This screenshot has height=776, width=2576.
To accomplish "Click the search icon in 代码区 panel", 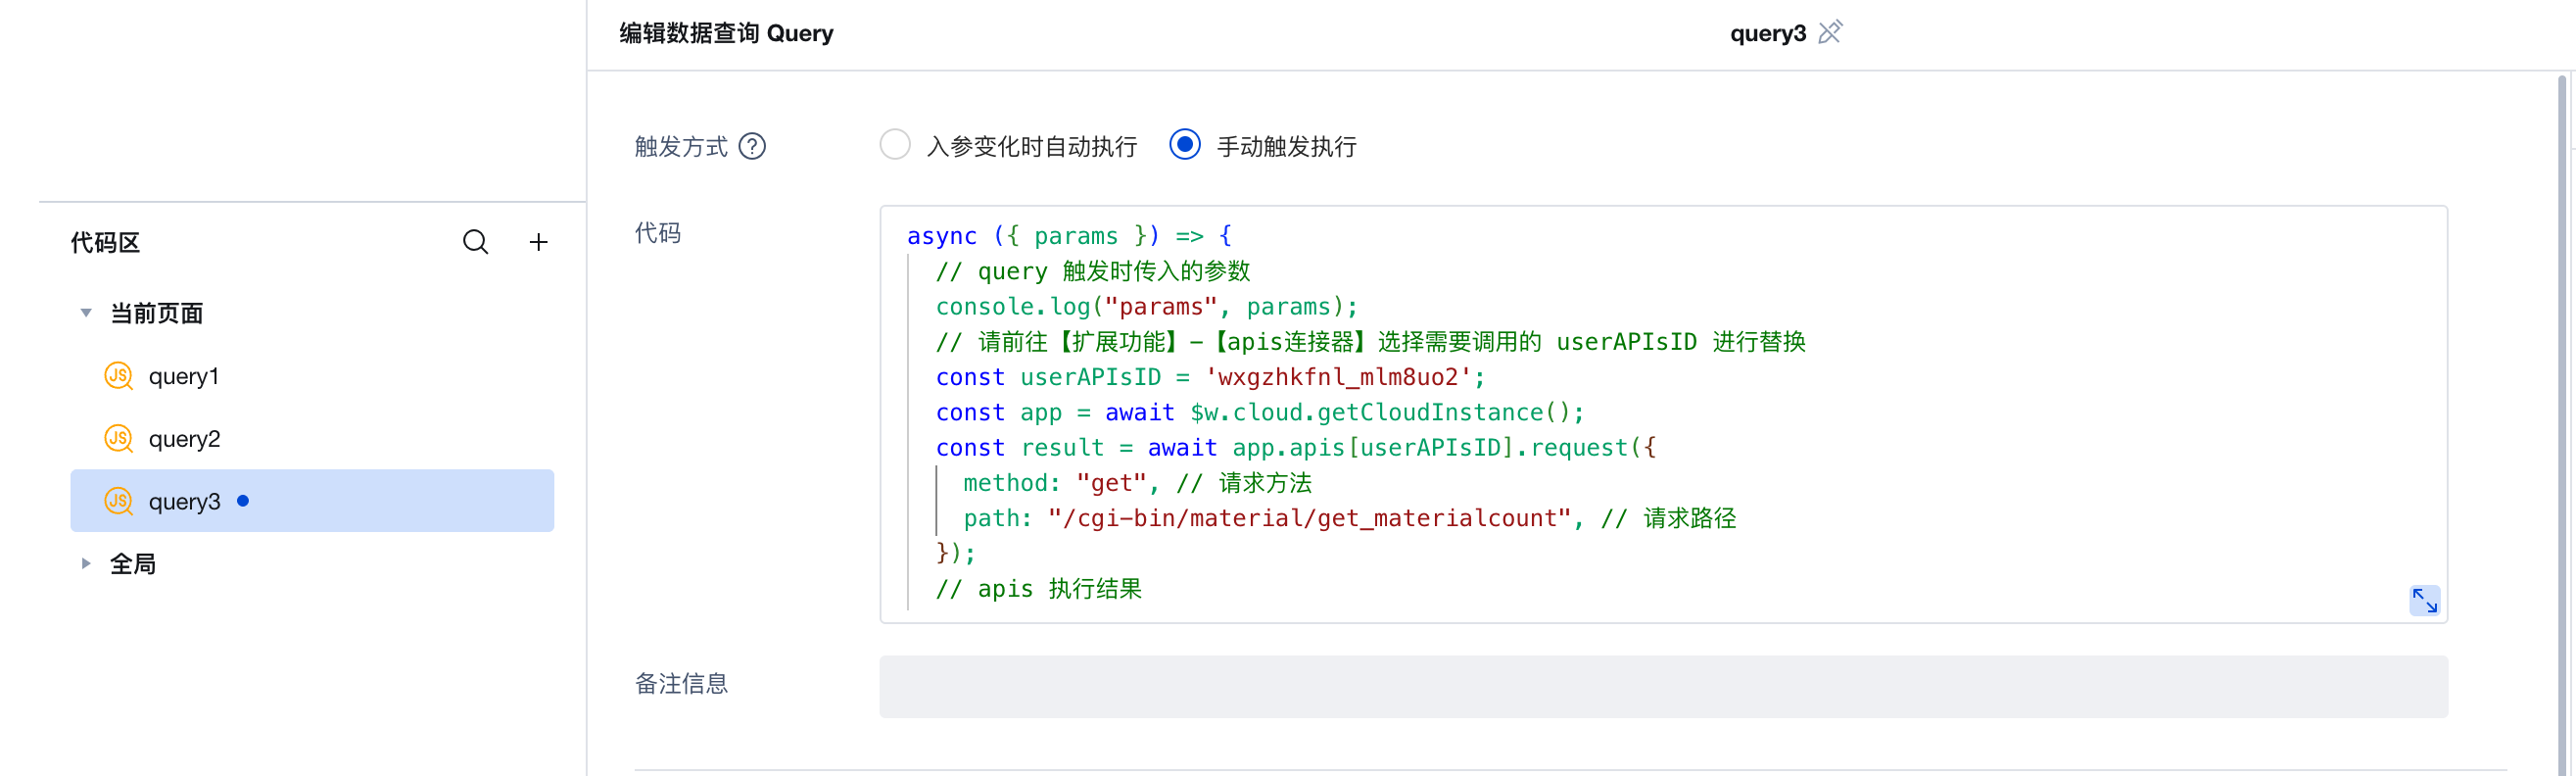I will tap(475, 242).
